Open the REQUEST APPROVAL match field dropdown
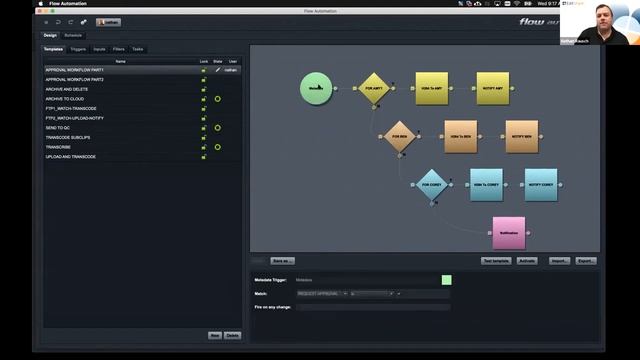Image resolution: width=640 pixels, height=360 pixels. (x=322, y=293)
